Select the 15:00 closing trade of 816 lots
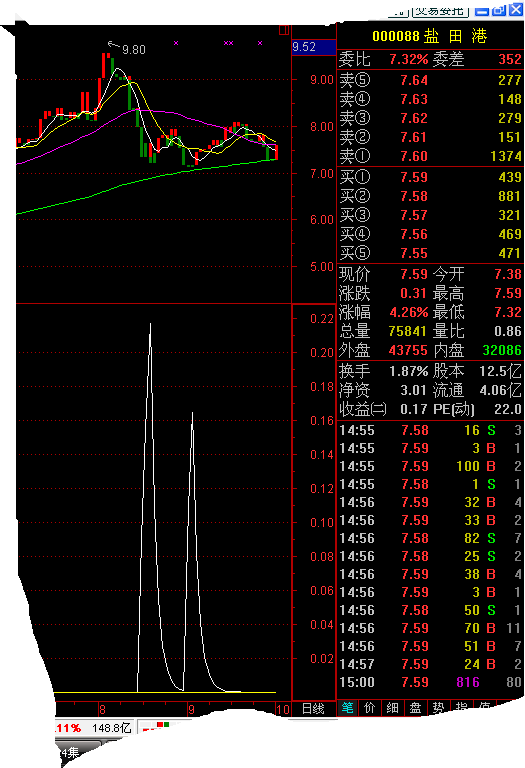 430,682
